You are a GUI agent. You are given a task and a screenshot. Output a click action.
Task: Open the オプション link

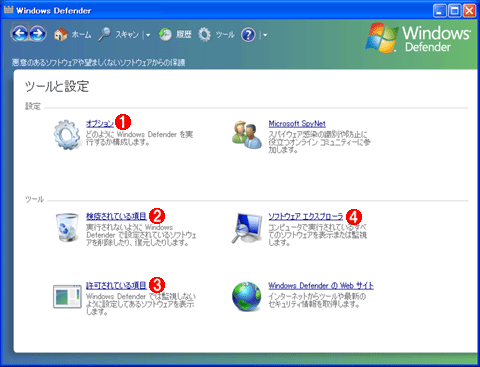tap(100, 124)
